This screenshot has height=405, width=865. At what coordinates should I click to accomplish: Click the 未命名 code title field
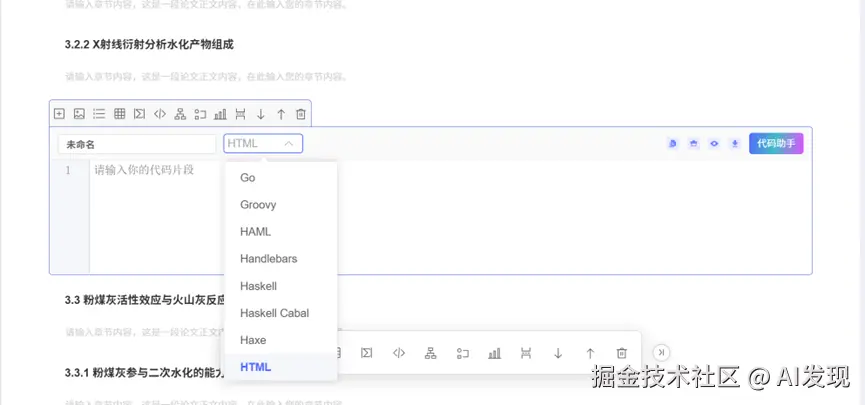pos(137,144)
